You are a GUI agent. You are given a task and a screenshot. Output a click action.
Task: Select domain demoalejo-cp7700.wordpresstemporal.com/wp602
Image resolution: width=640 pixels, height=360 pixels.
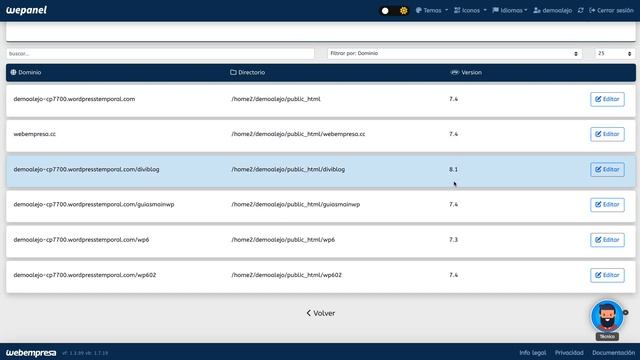pos(85,275)
